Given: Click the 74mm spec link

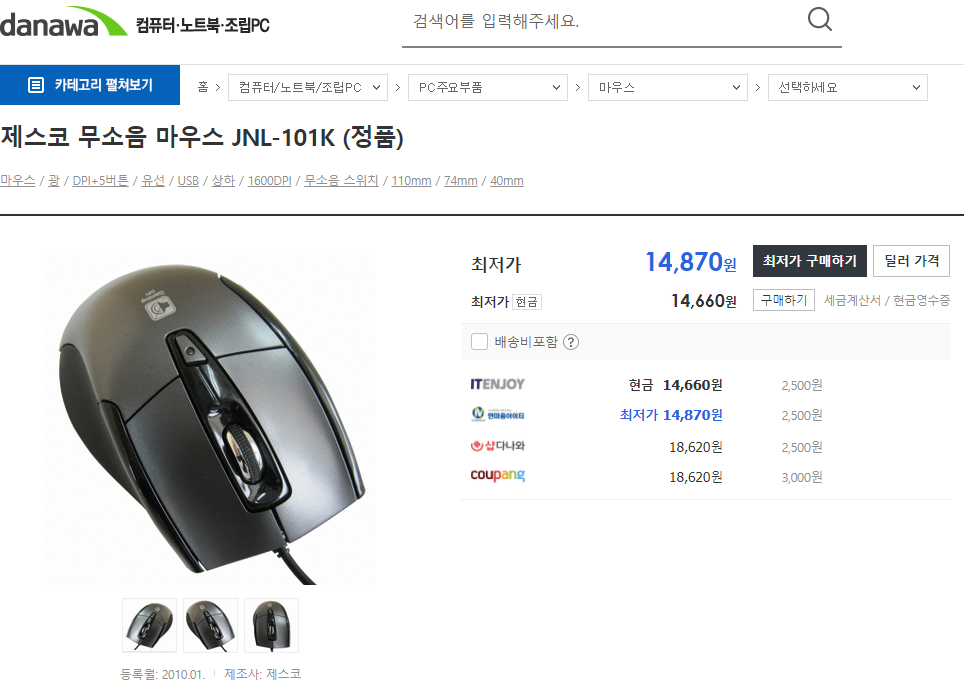Looking at the screenshot, I should point(460,181).
